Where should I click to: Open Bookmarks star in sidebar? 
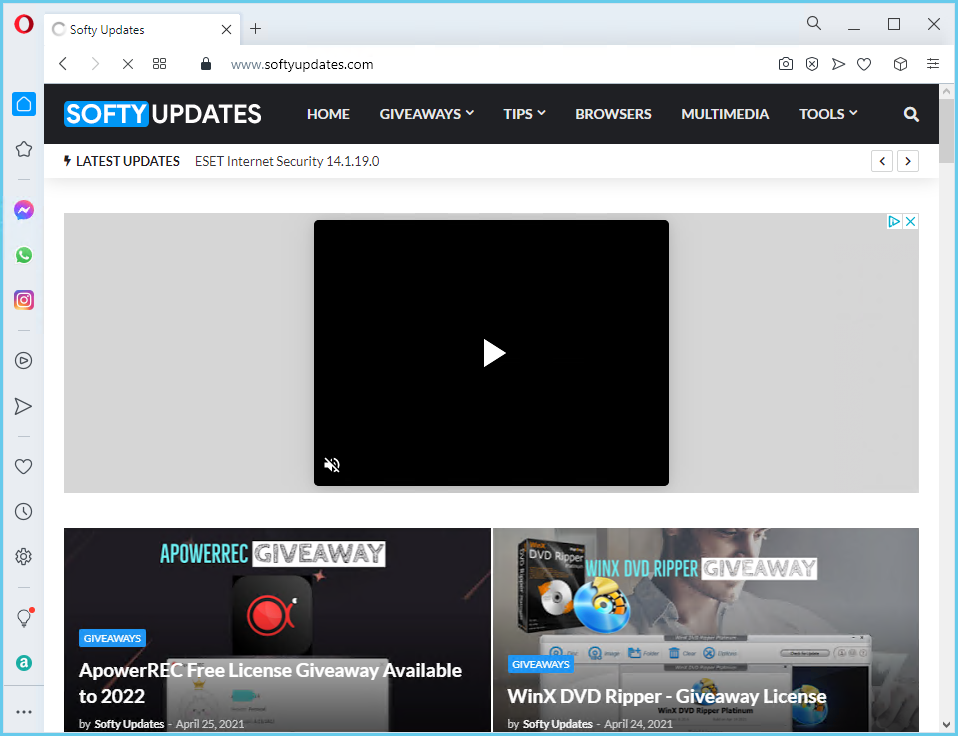[x=24, y=149]
